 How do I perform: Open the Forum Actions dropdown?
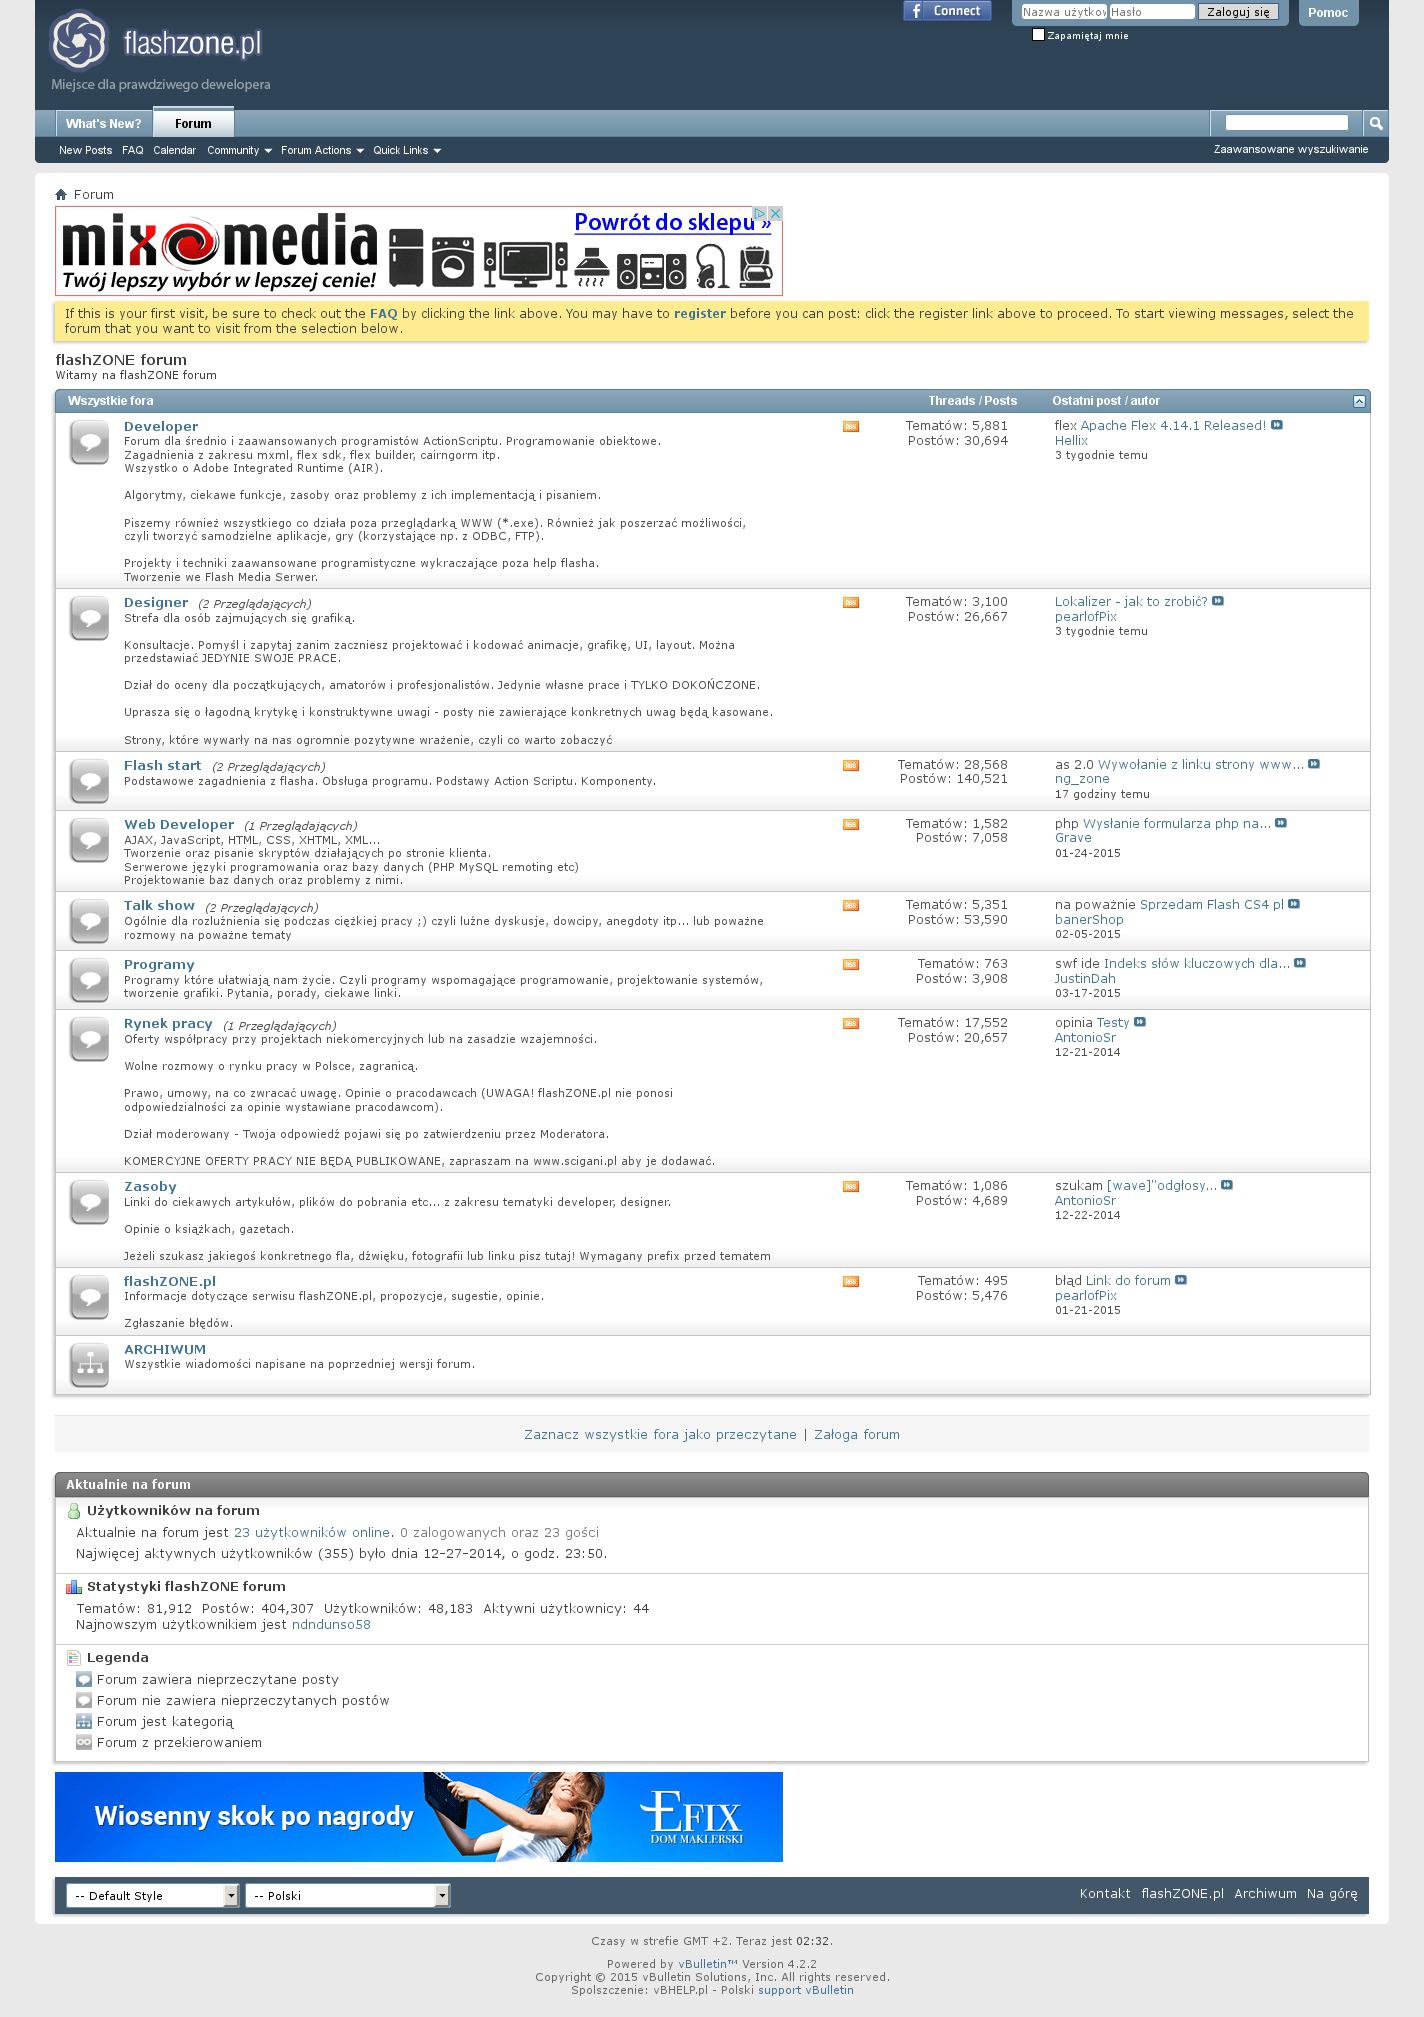(x=321, y=150)
